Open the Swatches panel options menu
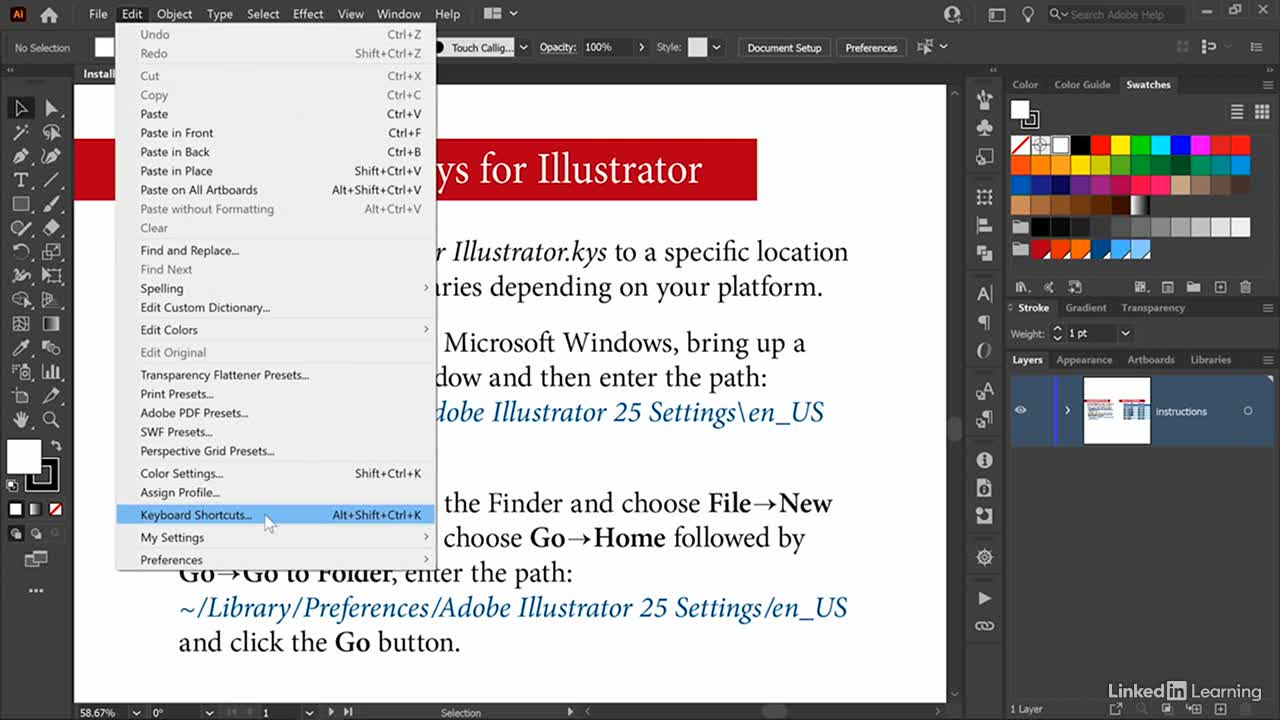The width and height of the screenshot is (1280, 720). [x=1268, y=85]
